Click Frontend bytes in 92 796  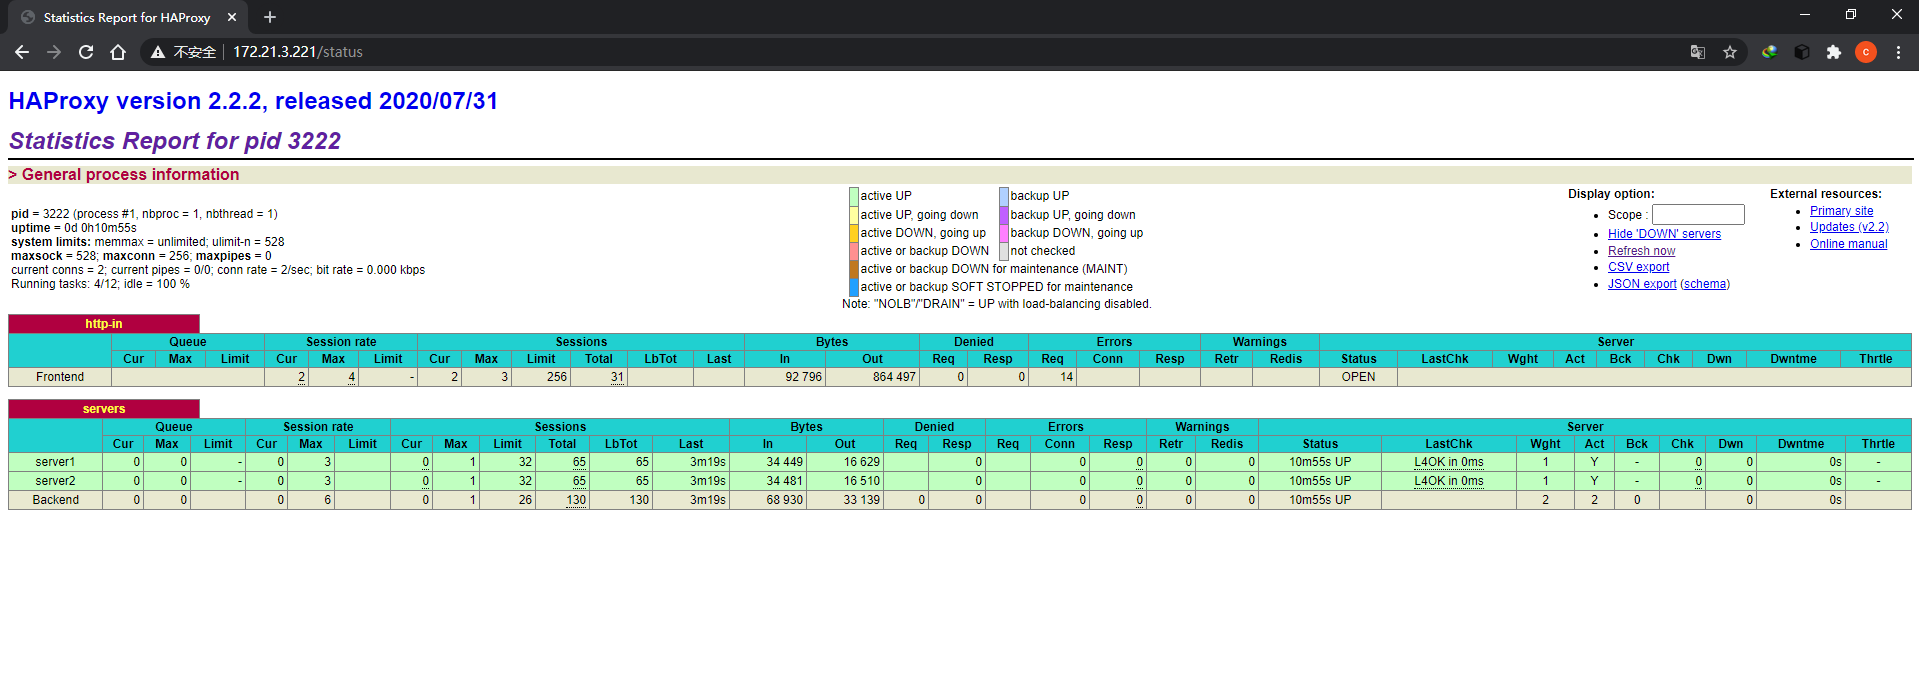(x=804, y=377)
